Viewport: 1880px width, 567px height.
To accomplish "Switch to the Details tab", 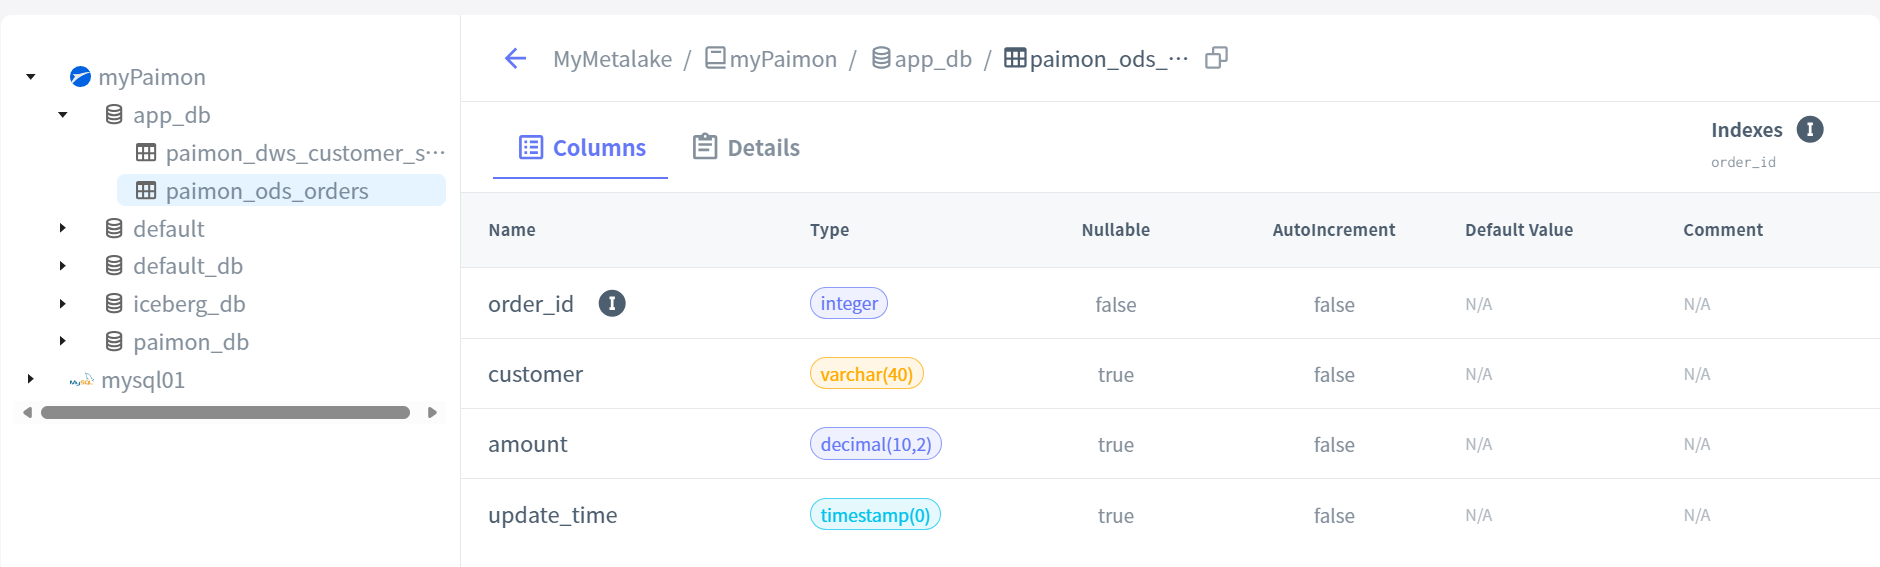I will (747, 148).
